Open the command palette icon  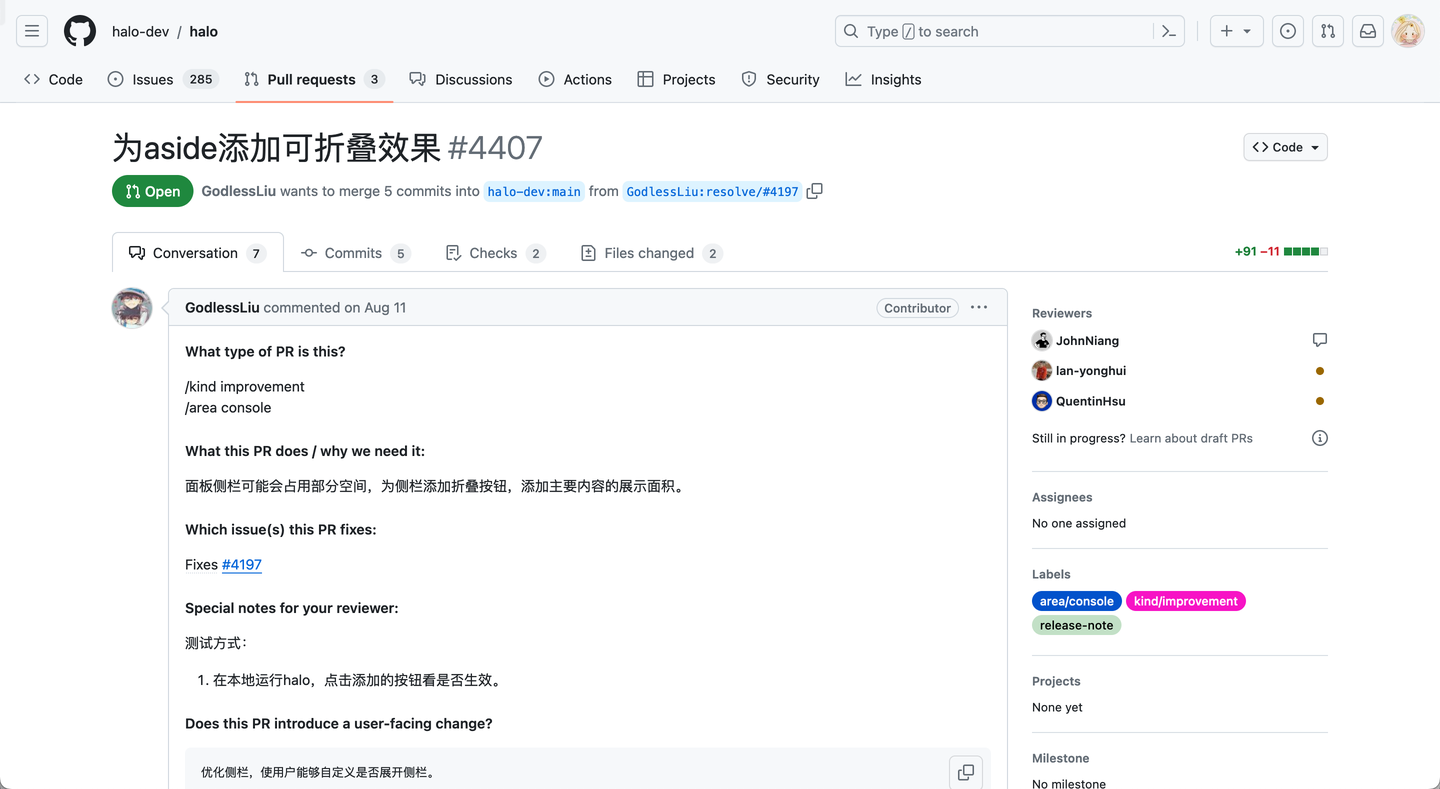(1169, 31)
